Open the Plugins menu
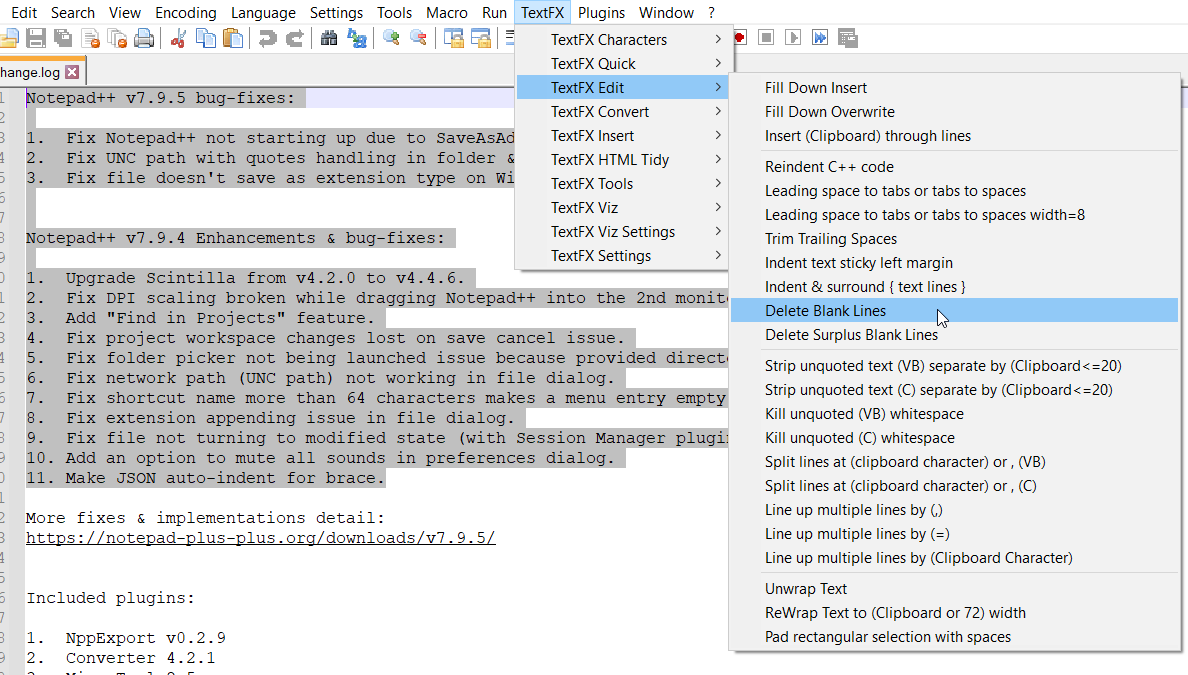 pyautogui.click(x=602, y=13)
